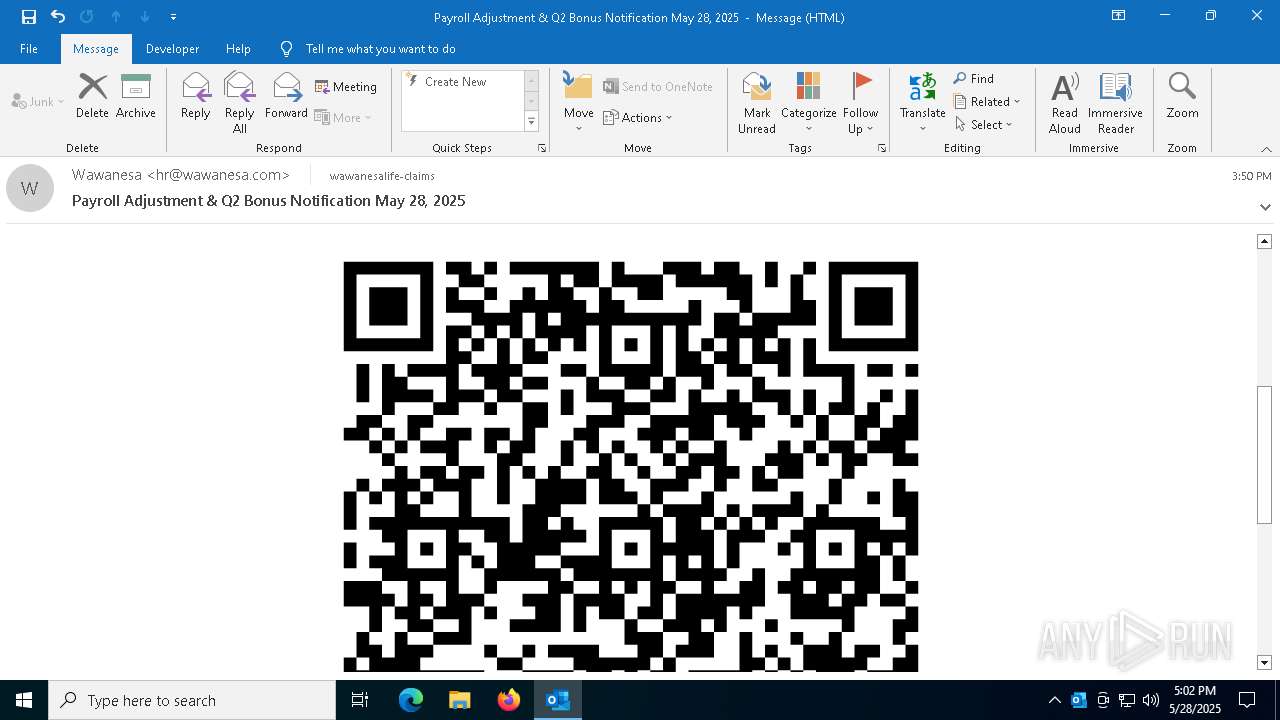Screen dimensions: 1280x720
Task: Start Read Aloud
Action: coord(1065,103)
